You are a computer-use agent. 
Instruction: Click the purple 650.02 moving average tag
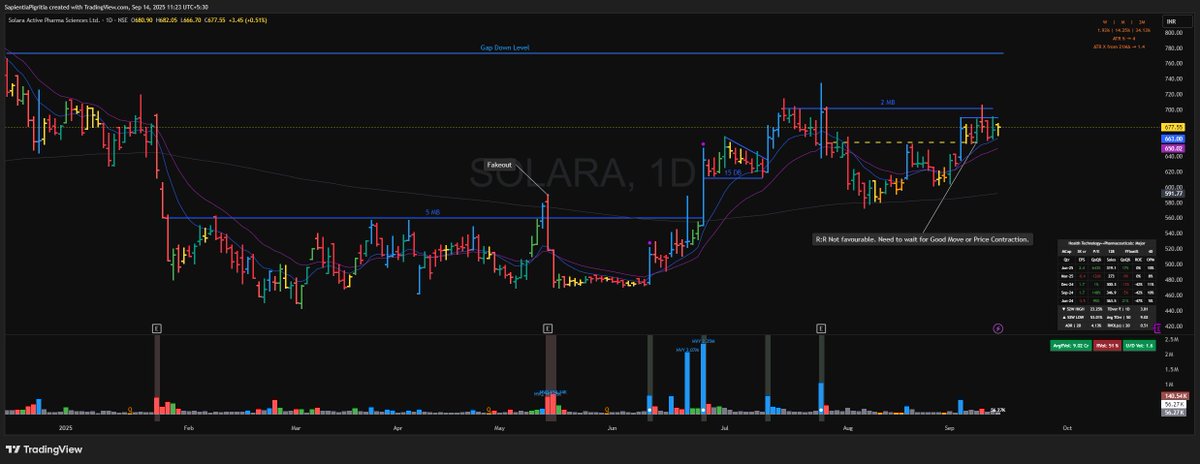tap(1171, 148)
